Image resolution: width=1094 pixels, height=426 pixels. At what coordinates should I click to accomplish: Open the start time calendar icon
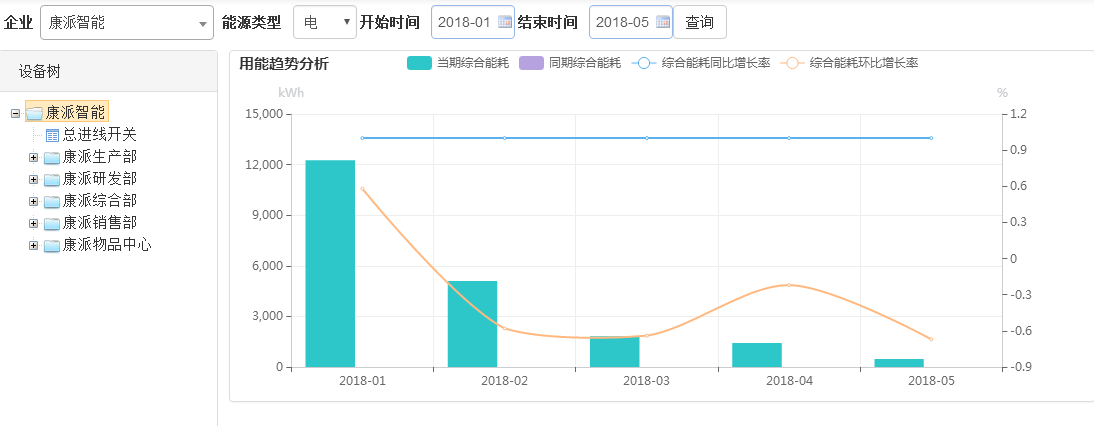coord(505,22)
